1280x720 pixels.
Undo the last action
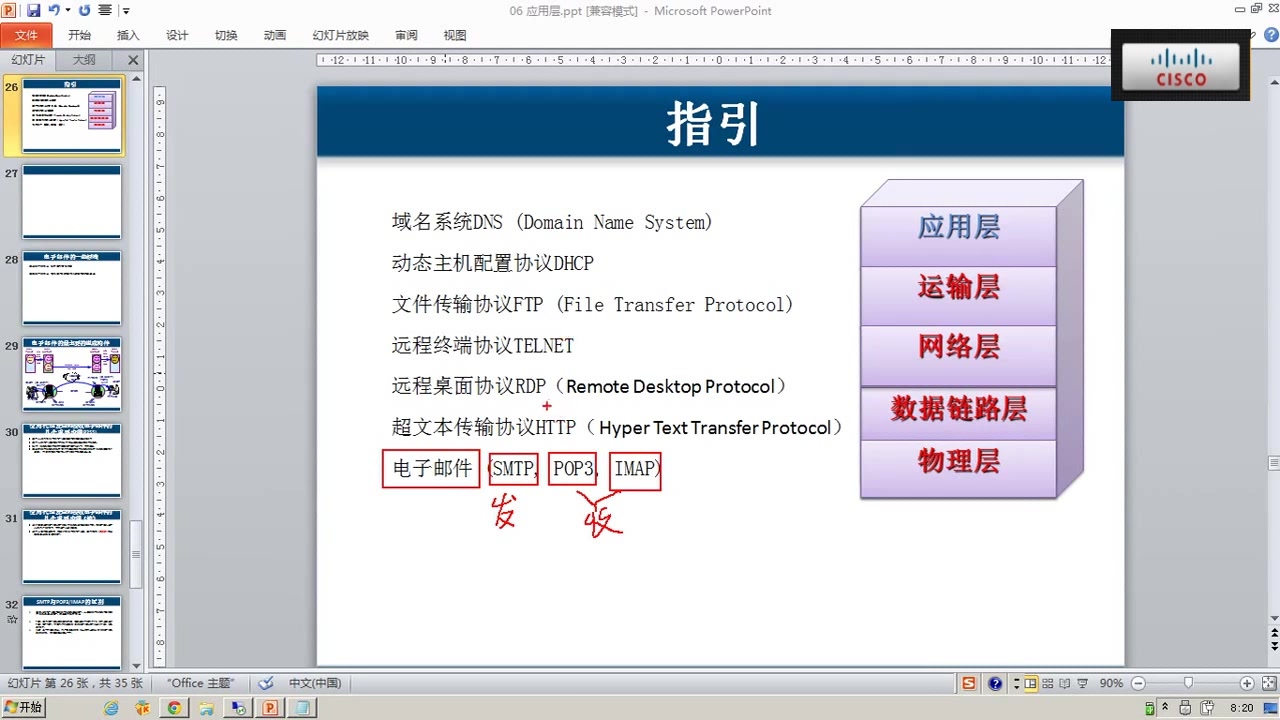coord(54,10)
